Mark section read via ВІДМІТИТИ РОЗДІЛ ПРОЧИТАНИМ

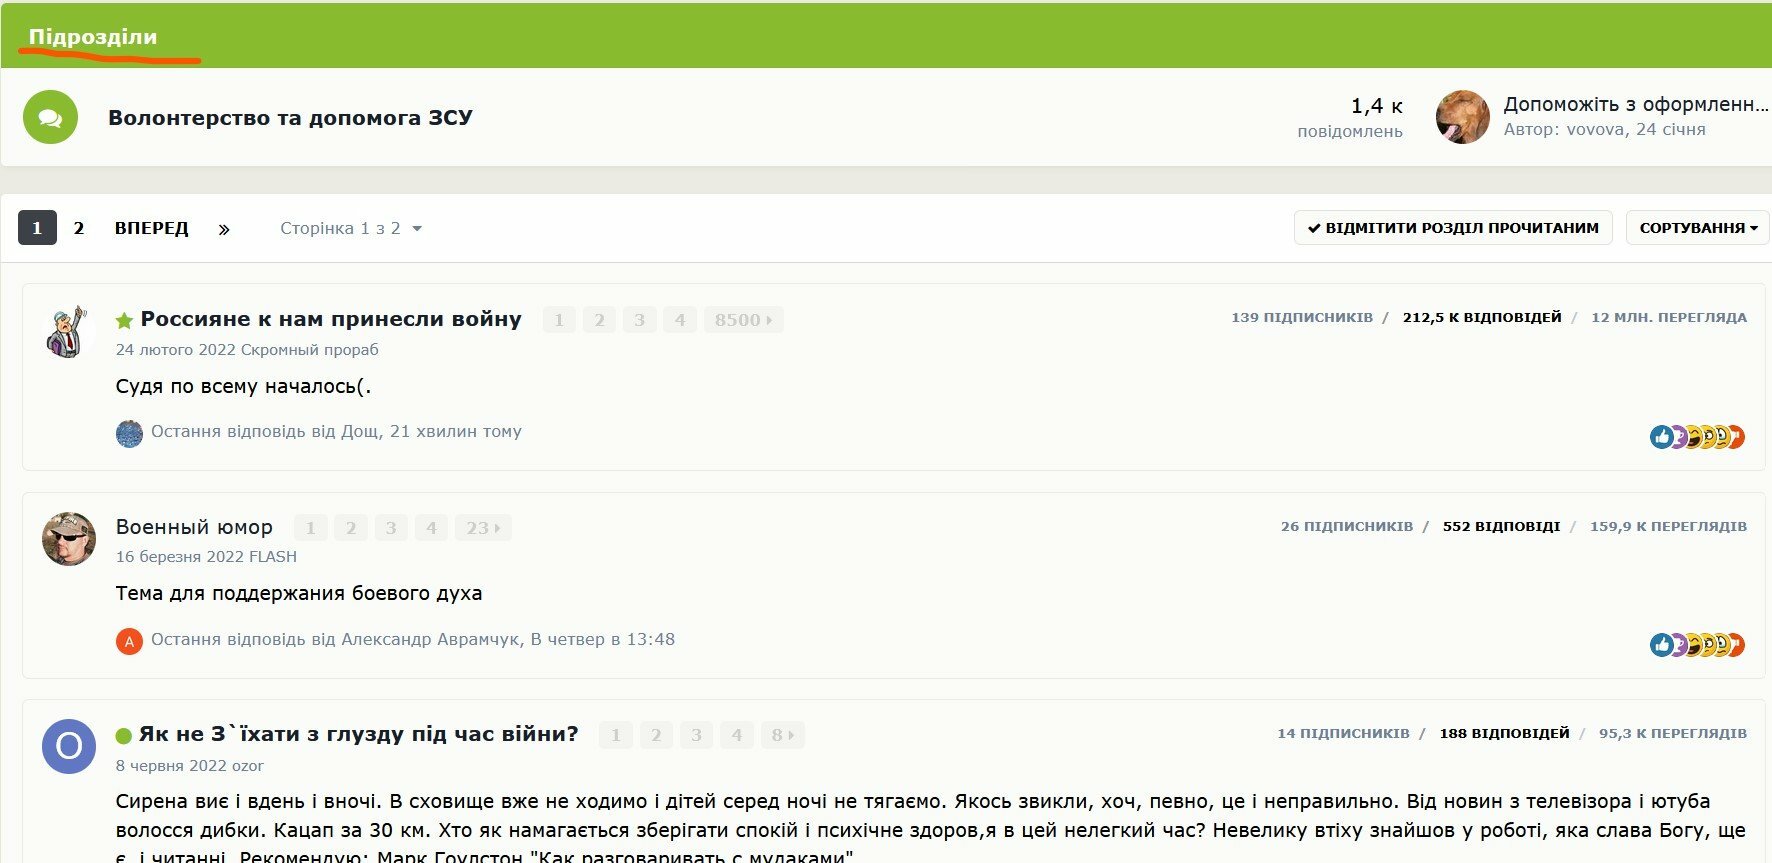1453,228
